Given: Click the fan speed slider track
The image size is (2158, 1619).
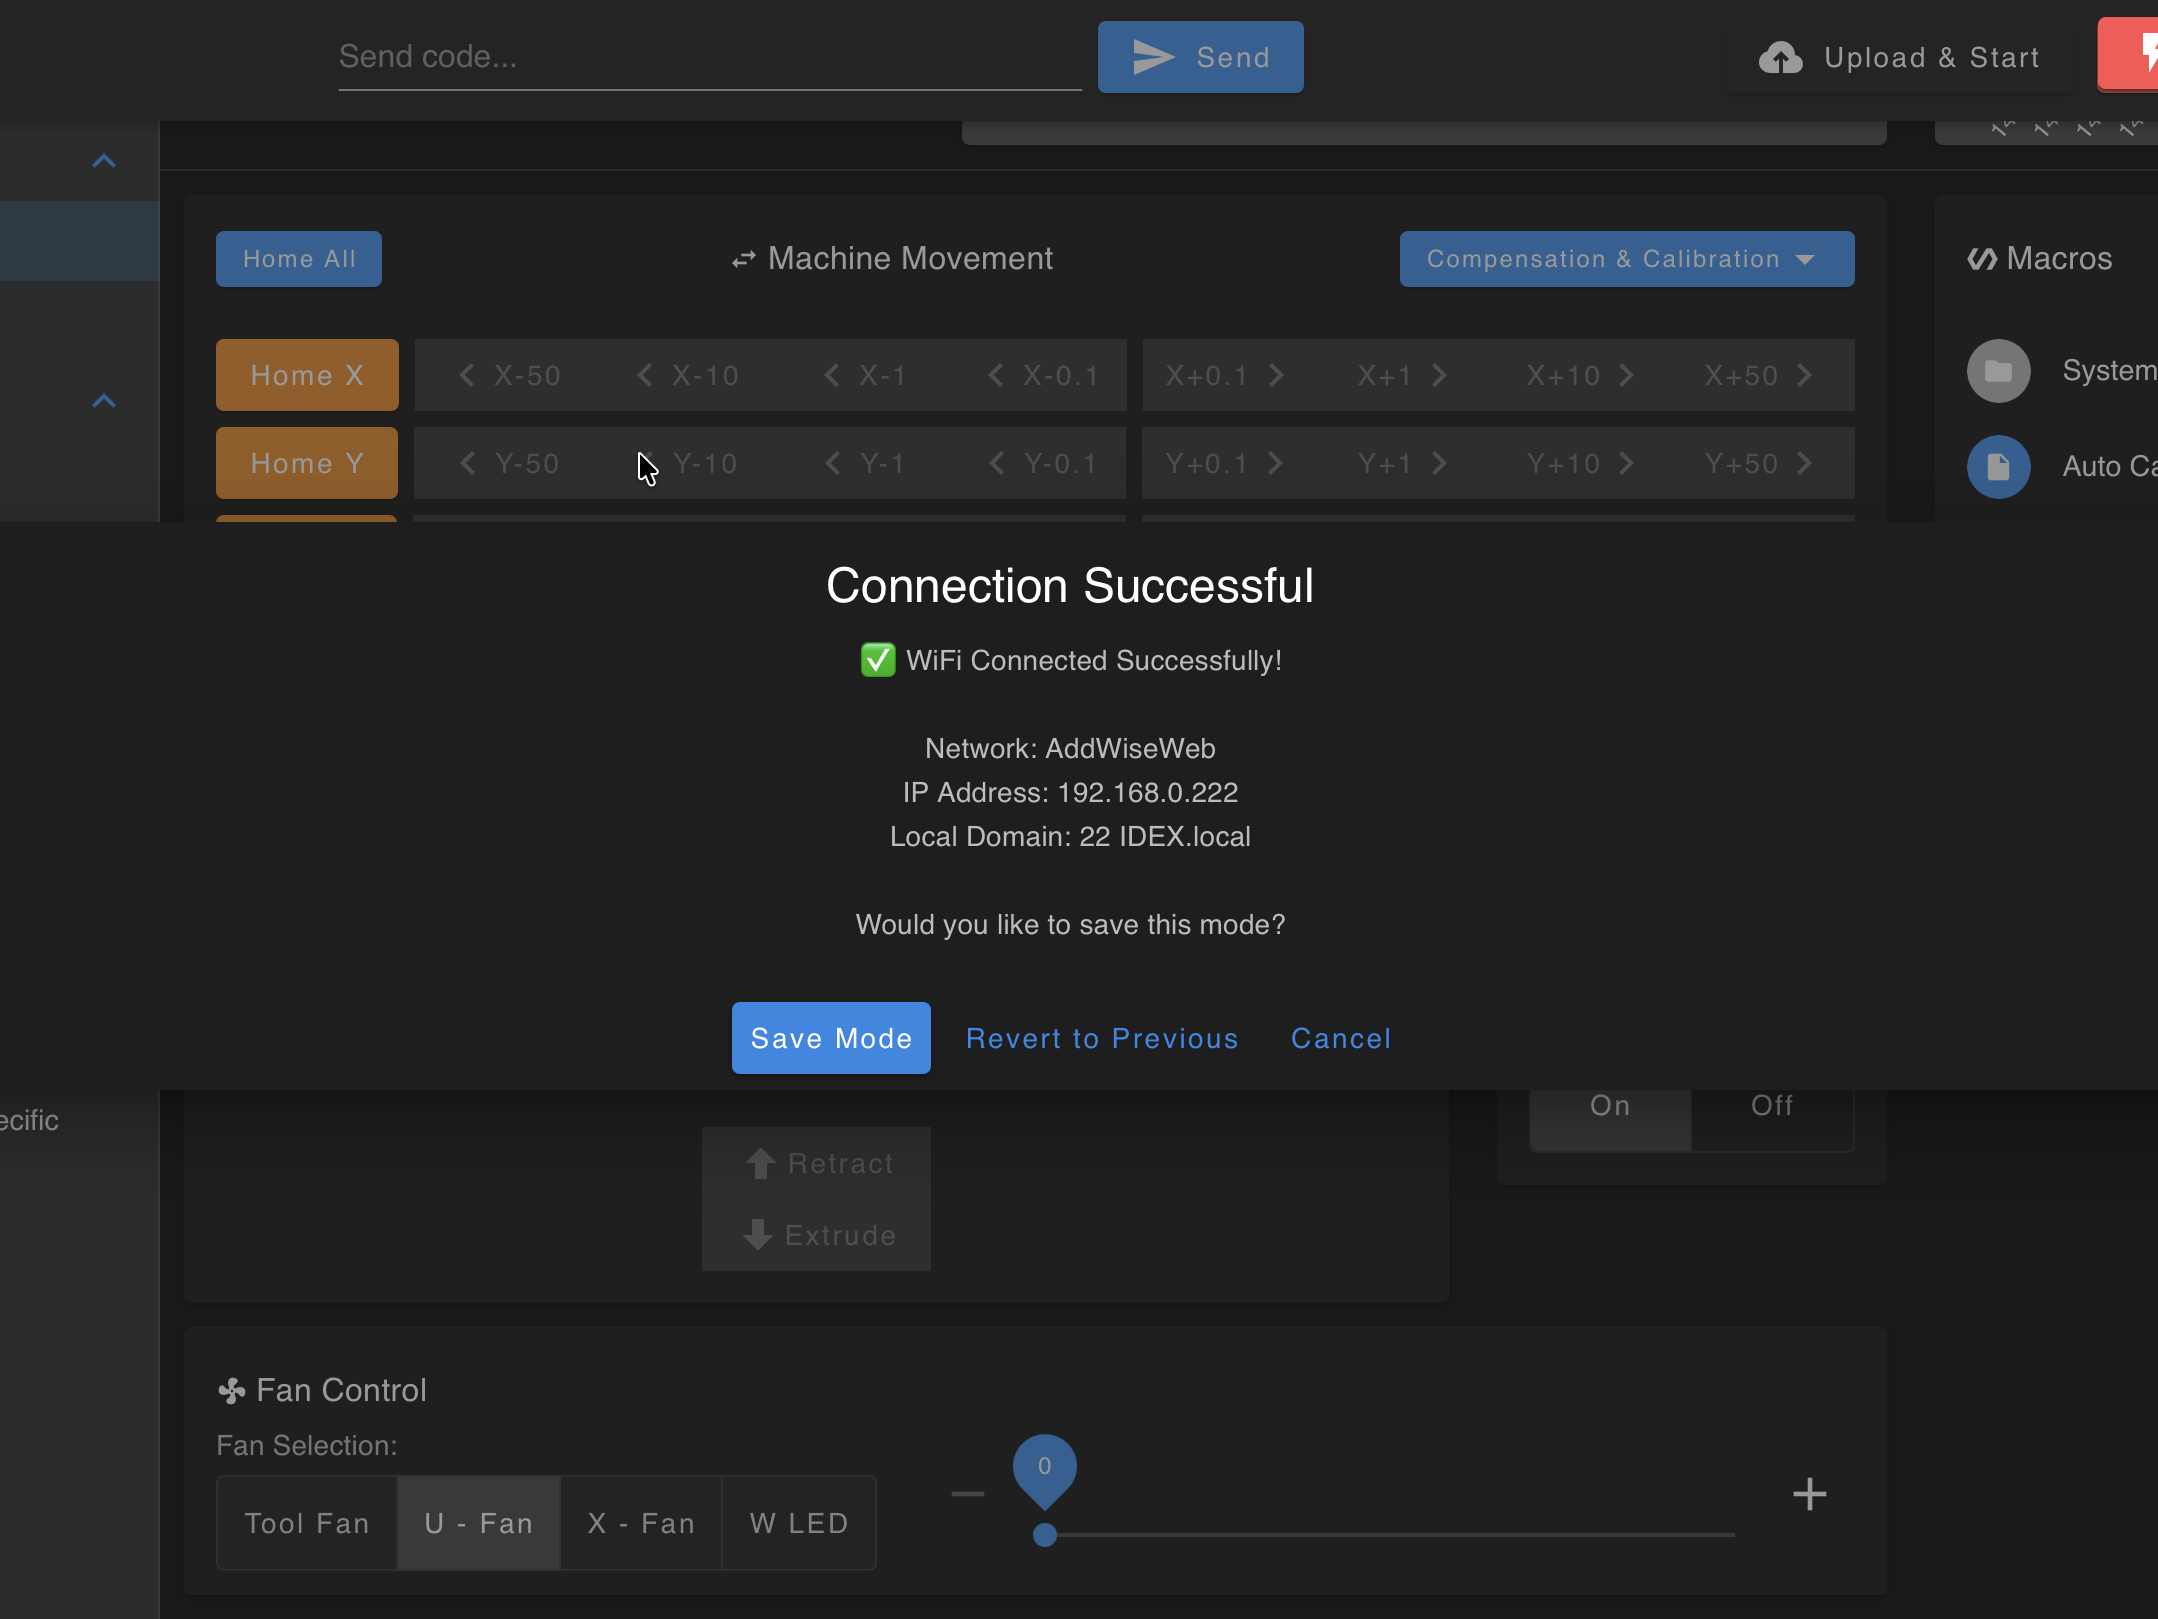Looking at the screenshot, I should tap(1390, 1535).
